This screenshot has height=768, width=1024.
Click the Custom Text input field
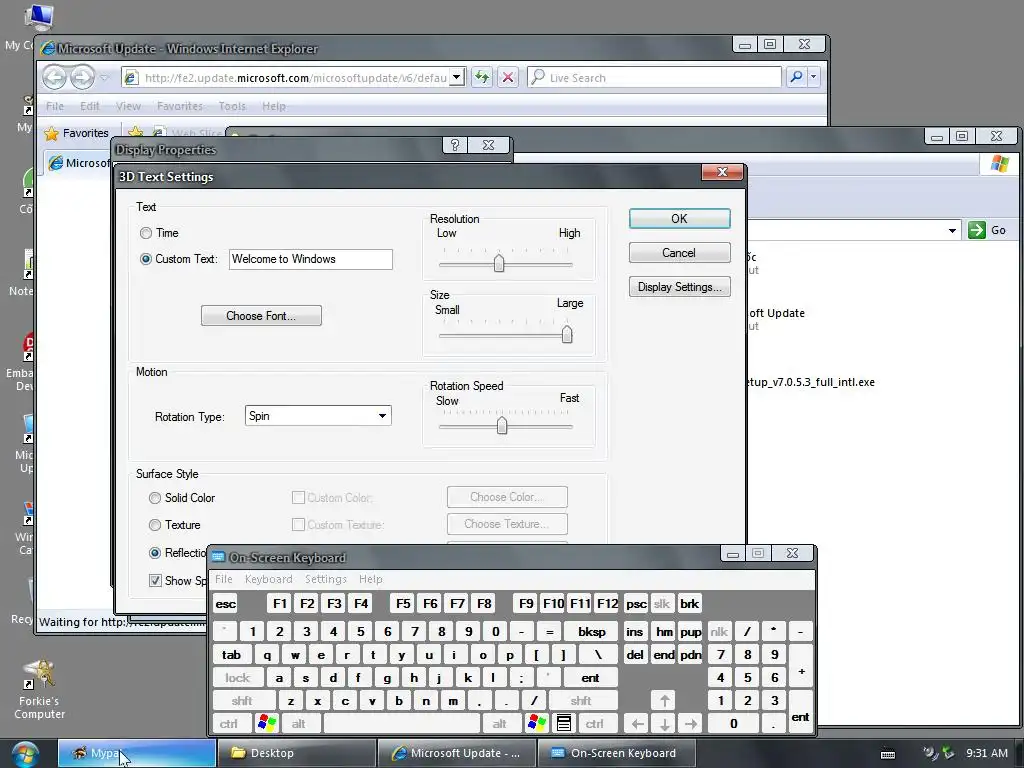pyautogui.click(x=311, y=259)
